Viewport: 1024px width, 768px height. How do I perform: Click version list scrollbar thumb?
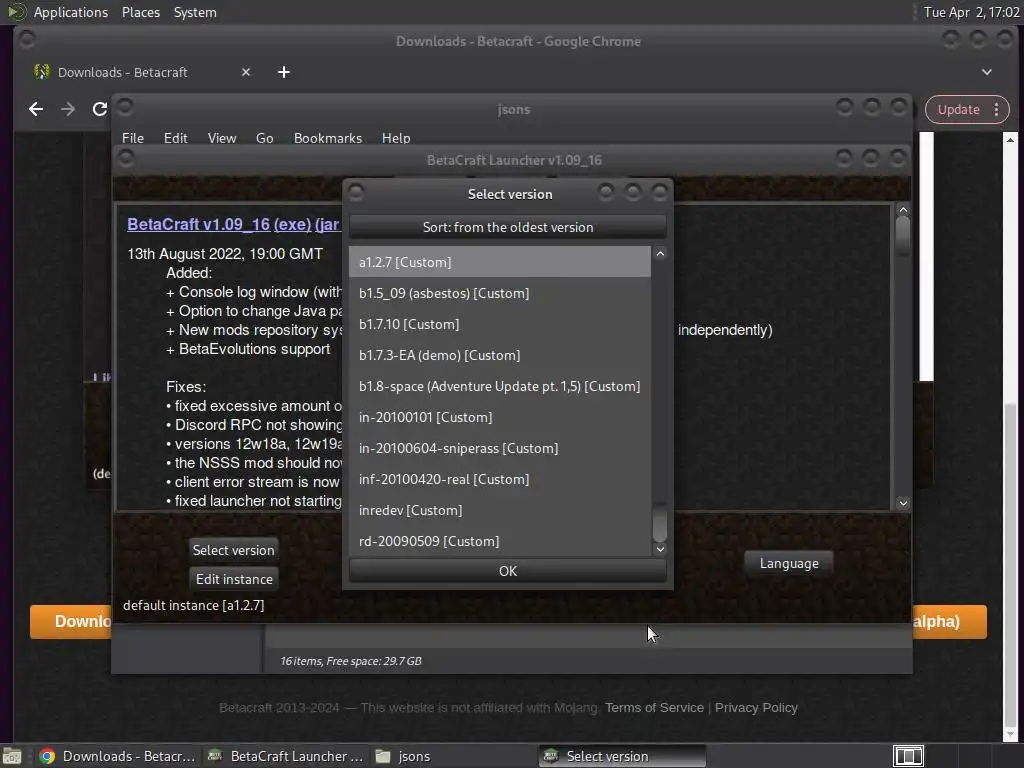click(660, 522)
